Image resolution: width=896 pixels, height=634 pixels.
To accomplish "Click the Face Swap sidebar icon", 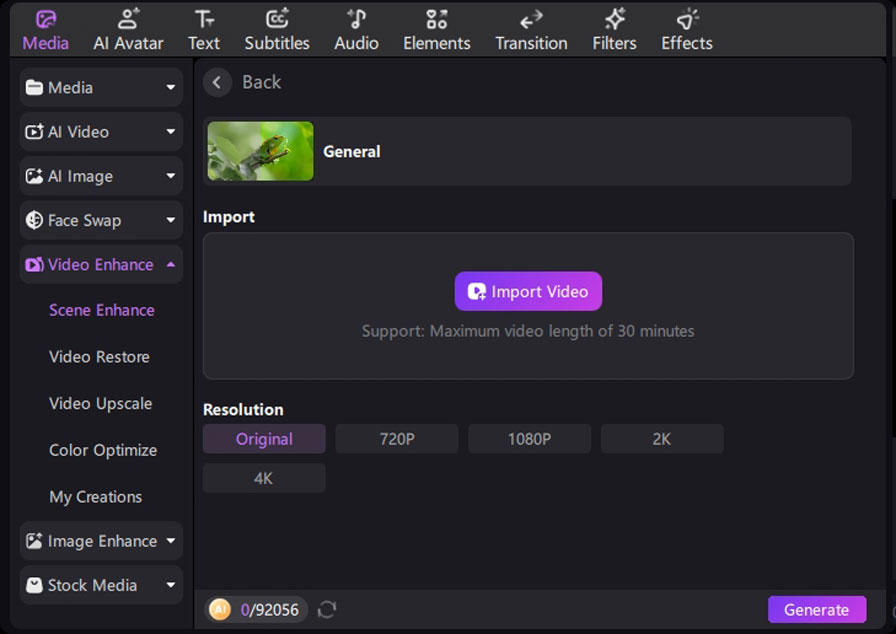I will 34,220.
